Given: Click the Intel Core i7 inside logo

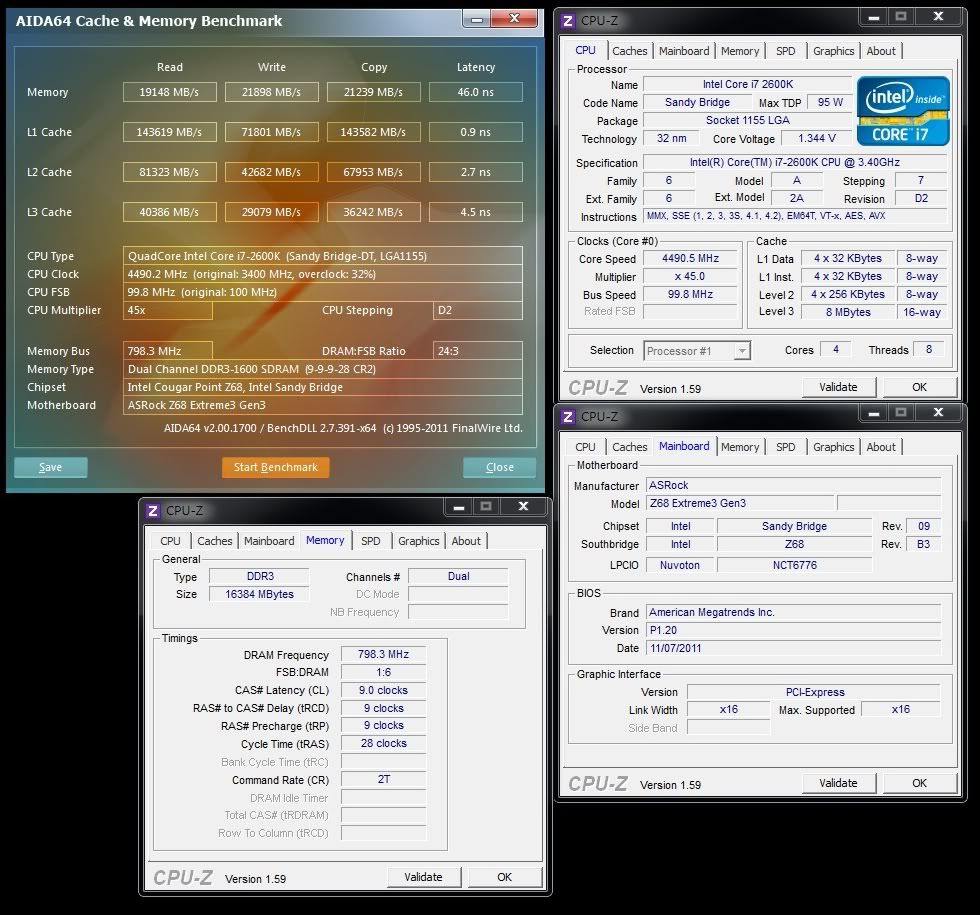Looking at the screenshot, I should 903,111.
